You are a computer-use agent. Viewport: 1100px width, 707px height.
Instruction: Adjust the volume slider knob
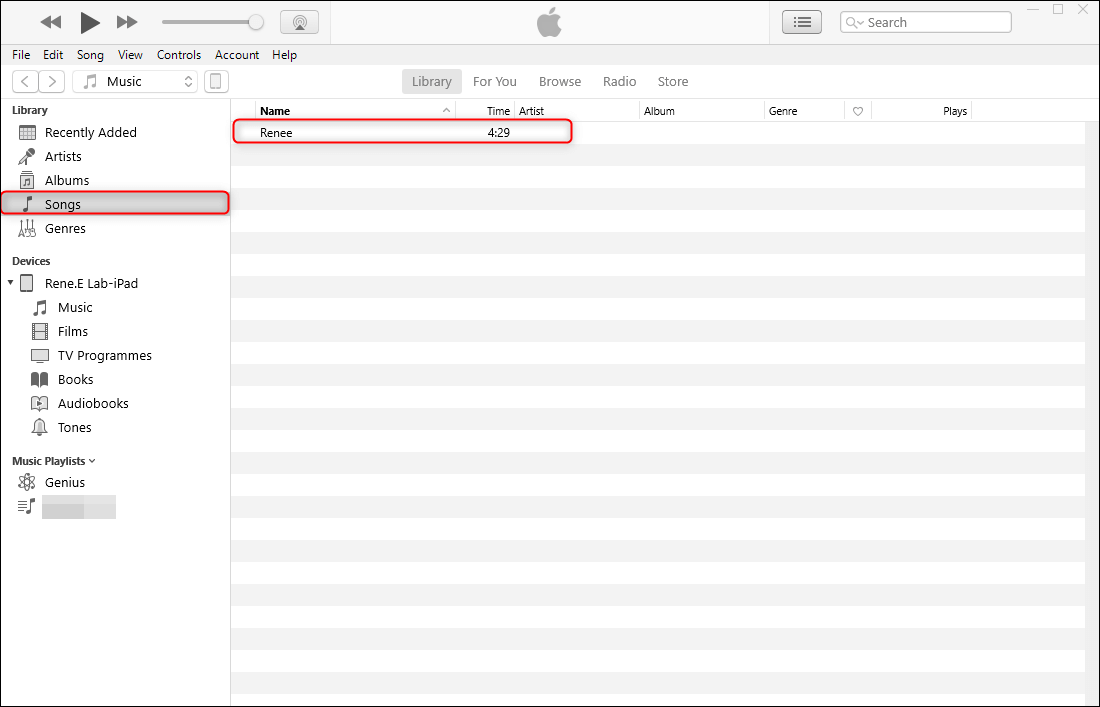pos(256,22)
